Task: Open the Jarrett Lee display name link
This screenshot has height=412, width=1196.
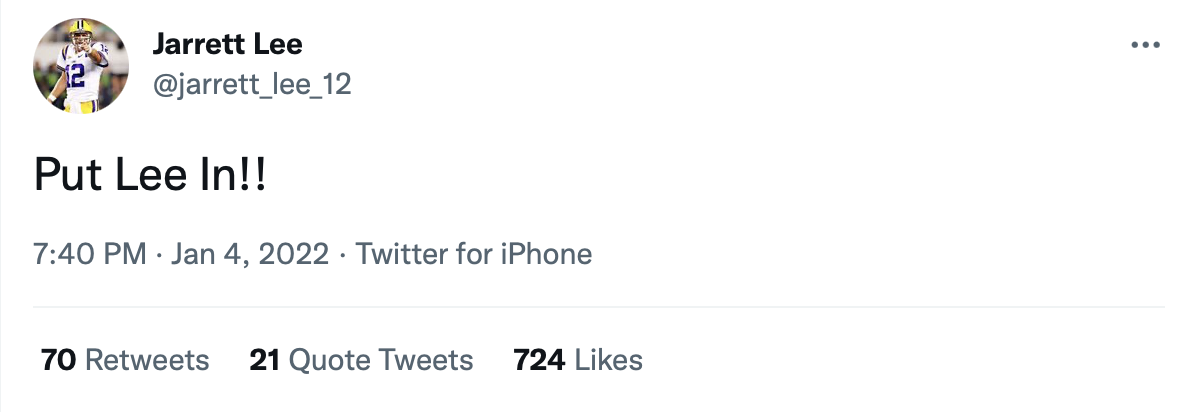Action: click(227, 44)
